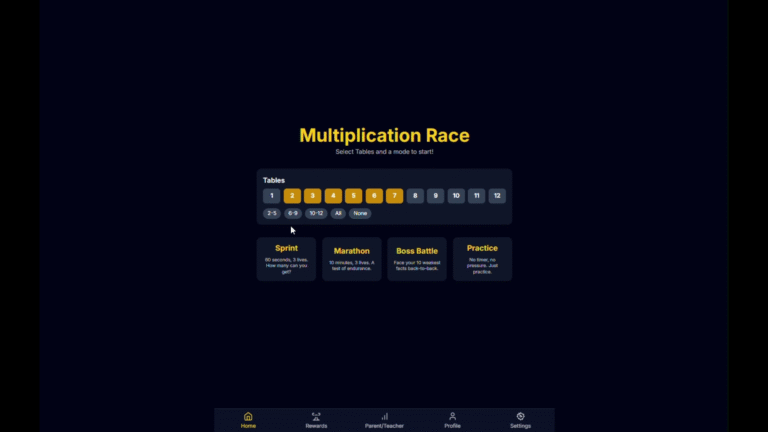This screenshot has height=432, width=768.
Task: Enable multiplication table 8
Action: click(x=415, y=196)
